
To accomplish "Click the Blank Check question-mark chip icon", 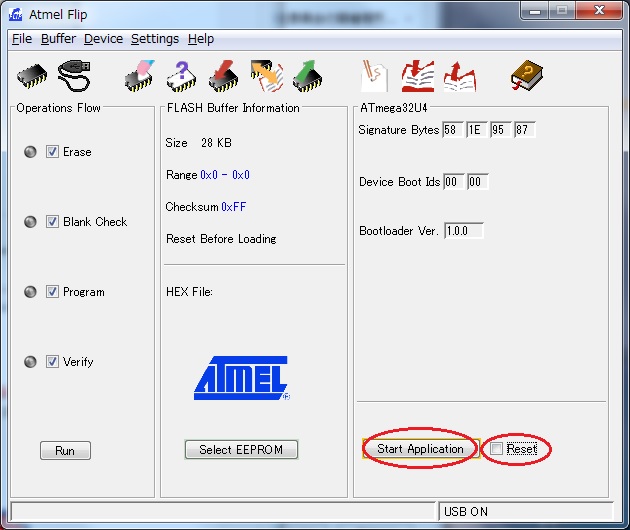I will pos(181,76).
